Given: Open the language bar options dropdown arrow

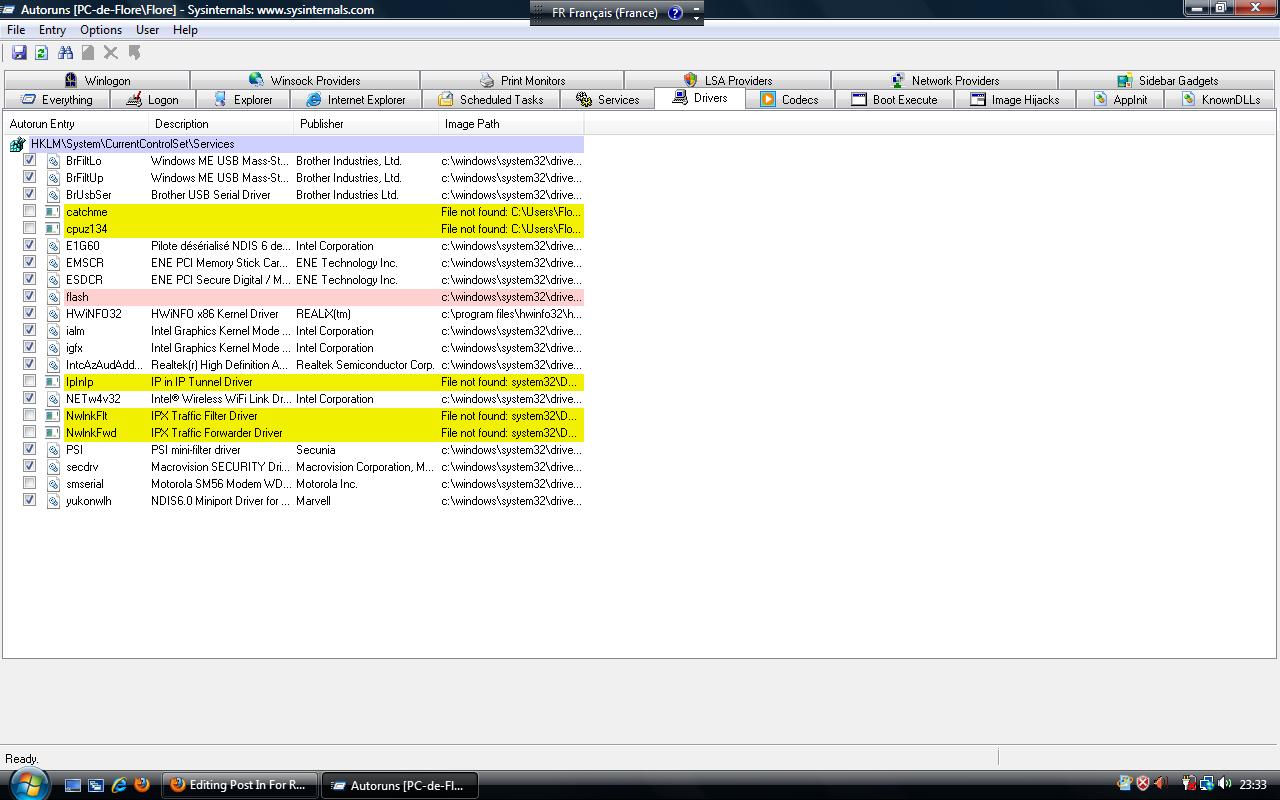Looking at the screenshot, I should 697,17.
